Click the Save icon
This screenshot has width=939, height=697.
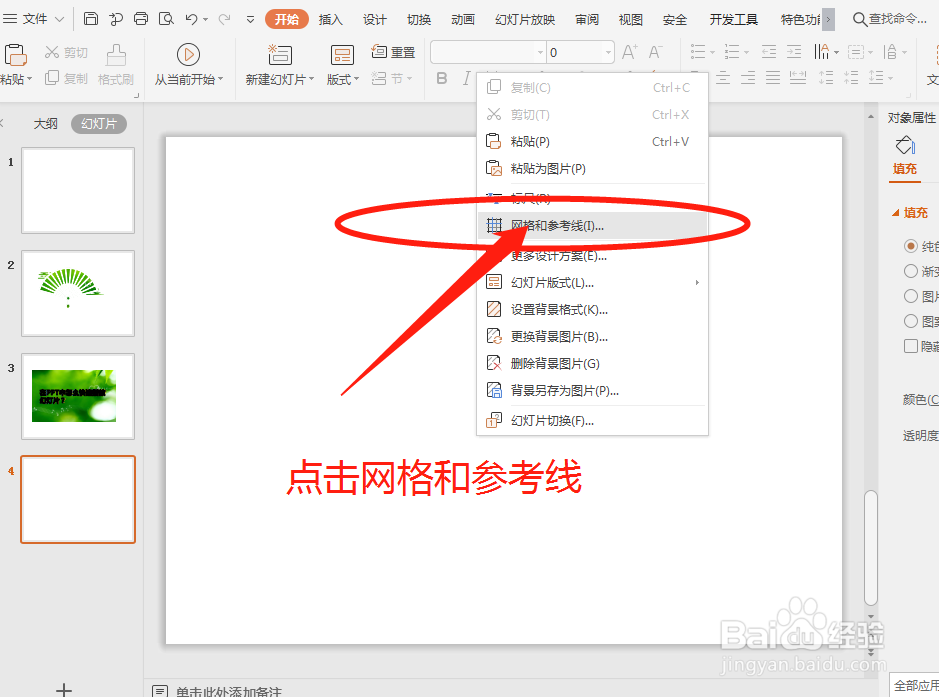pyautogui.click(x=90, y=18)
